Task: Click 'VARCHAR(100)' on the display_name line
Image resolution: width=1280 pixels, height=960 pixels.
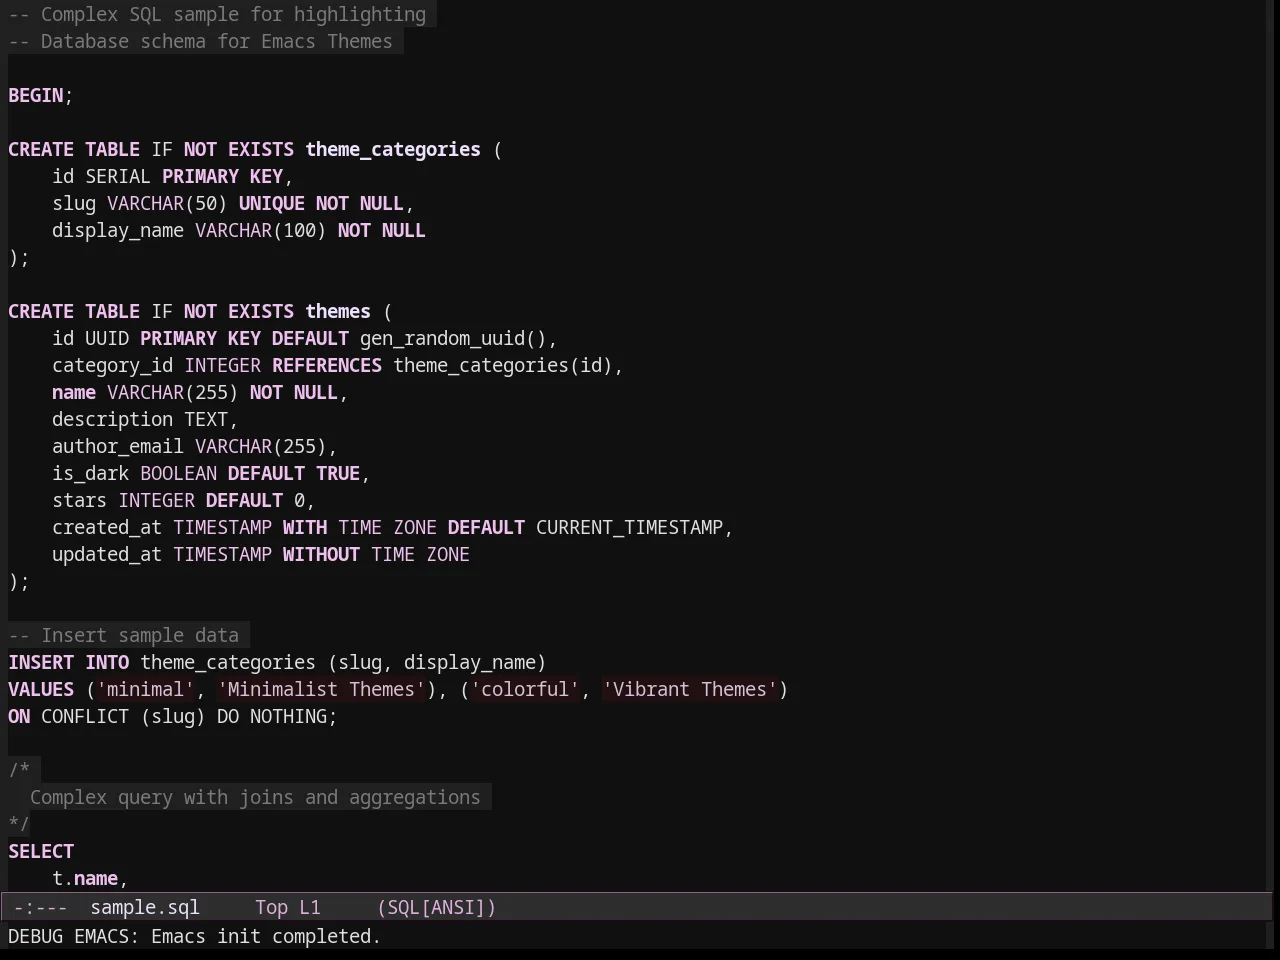Action: [x=261, y=231]
